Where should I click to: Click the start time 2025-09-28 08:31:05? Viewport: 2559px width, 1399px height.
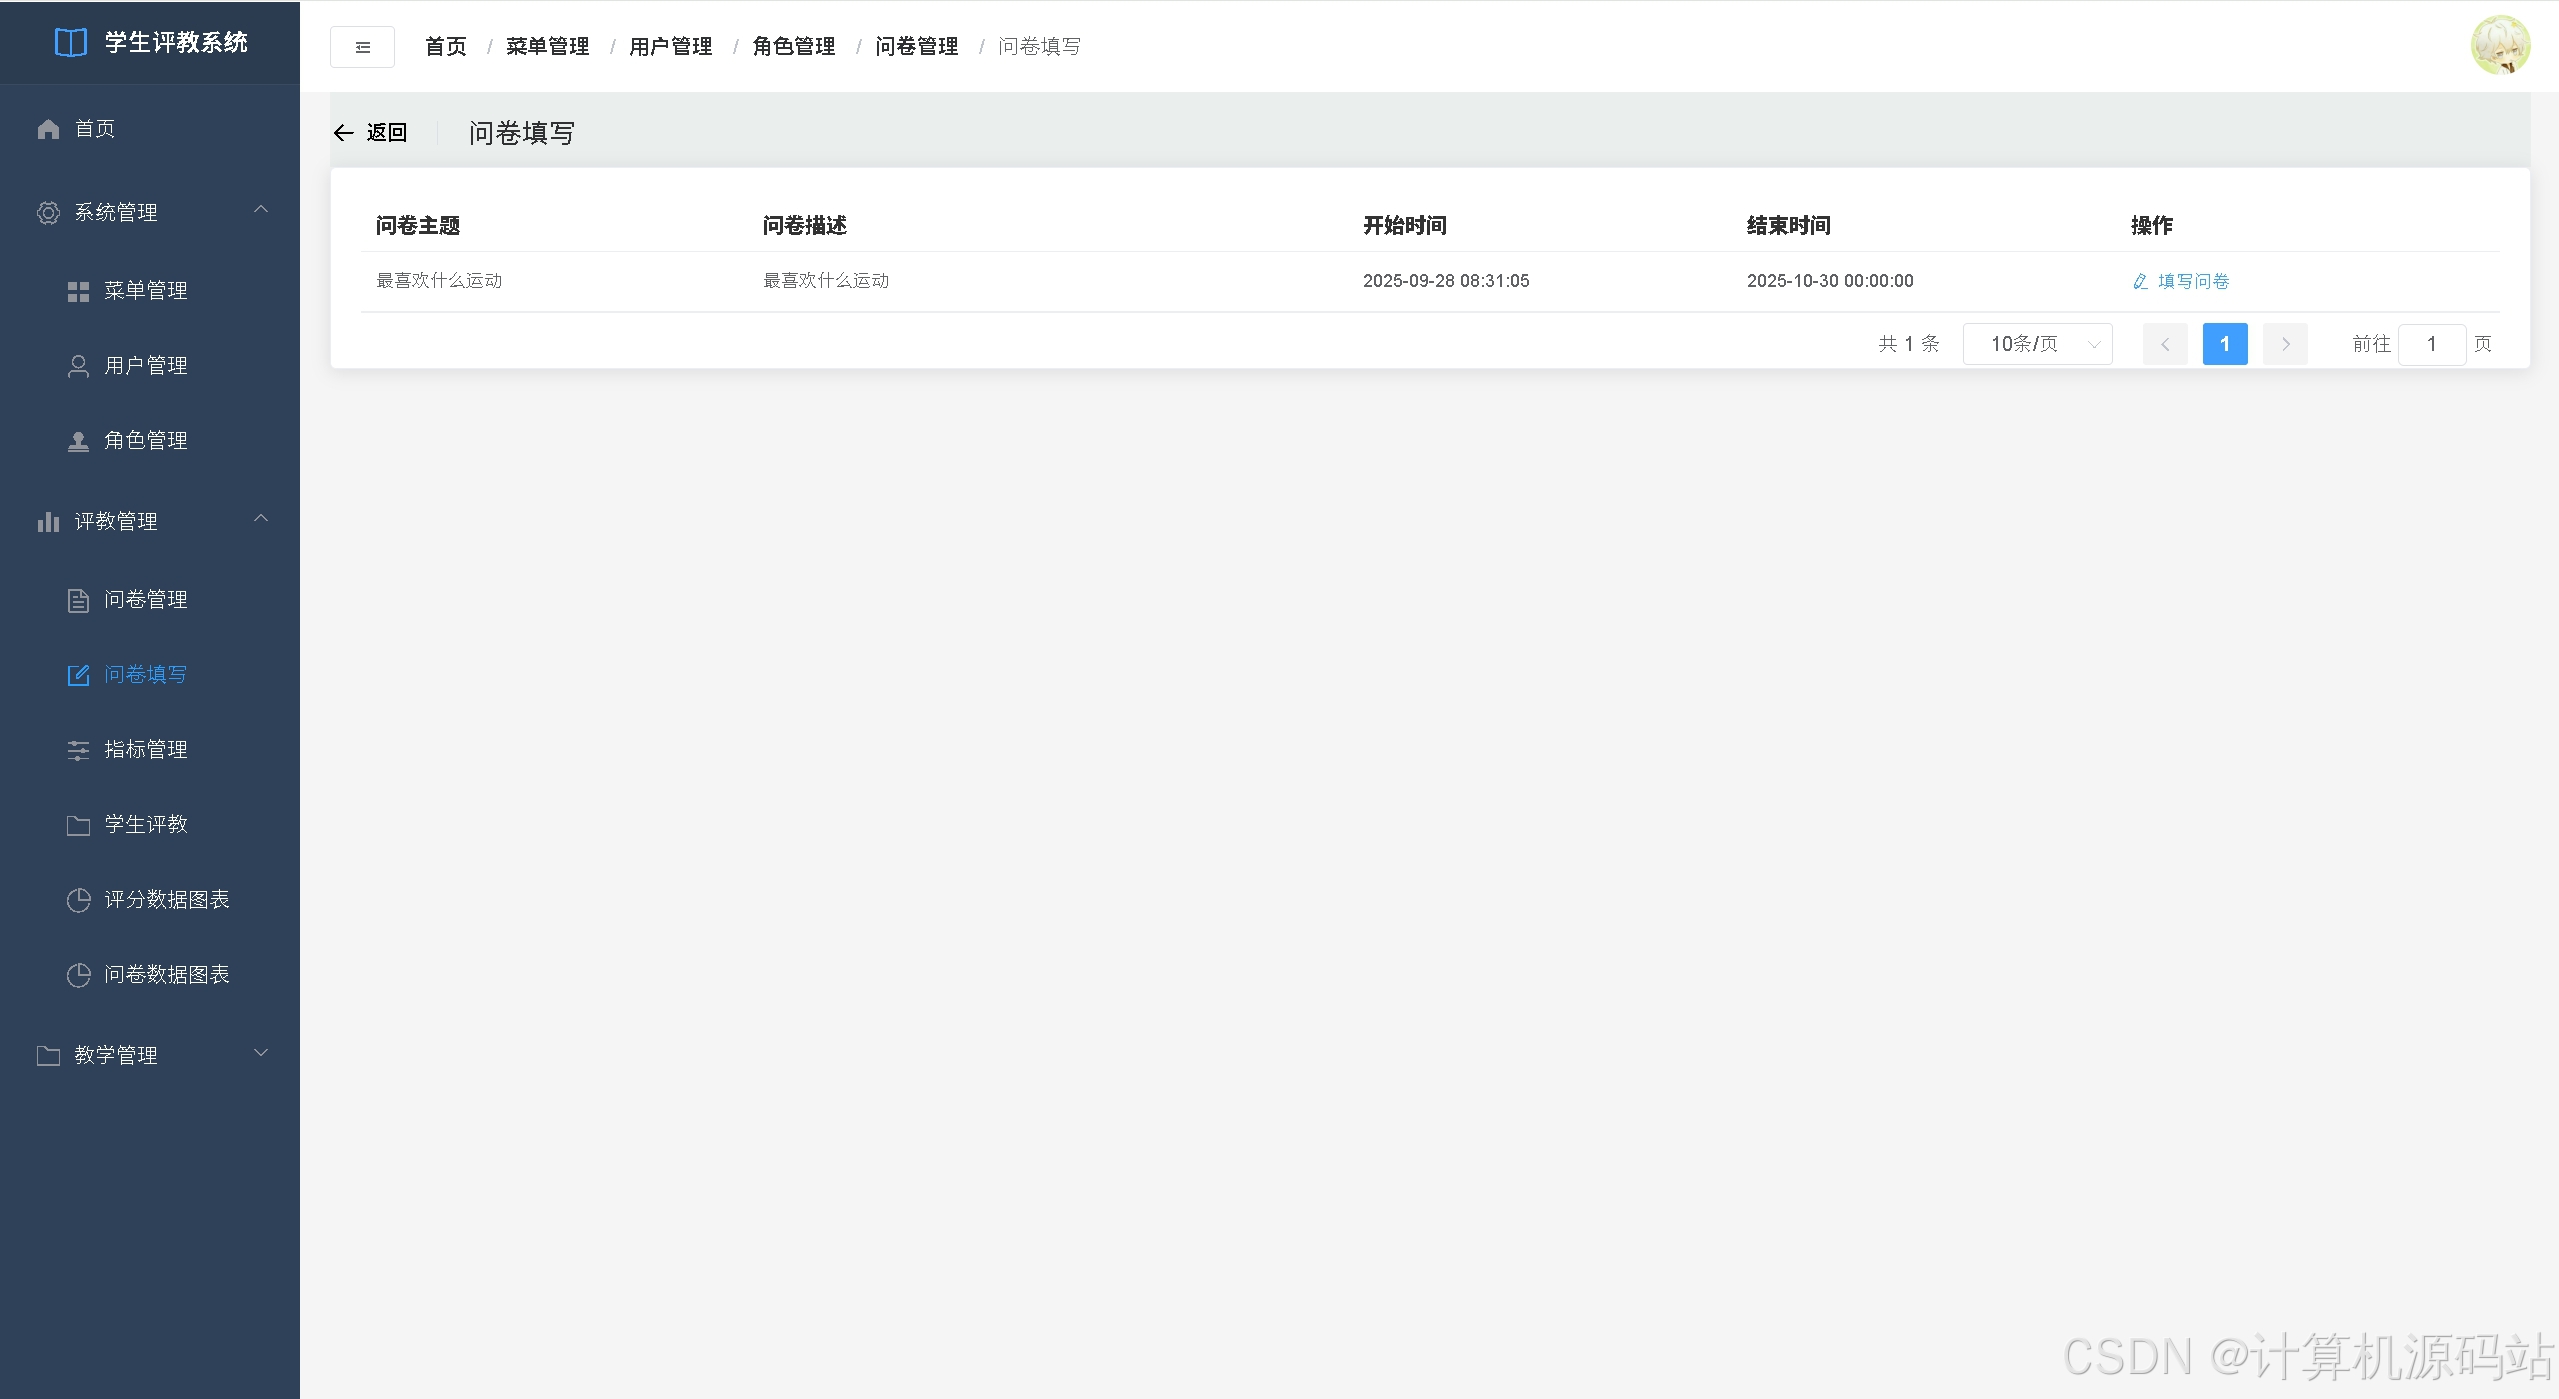[x=1446, y=281]
